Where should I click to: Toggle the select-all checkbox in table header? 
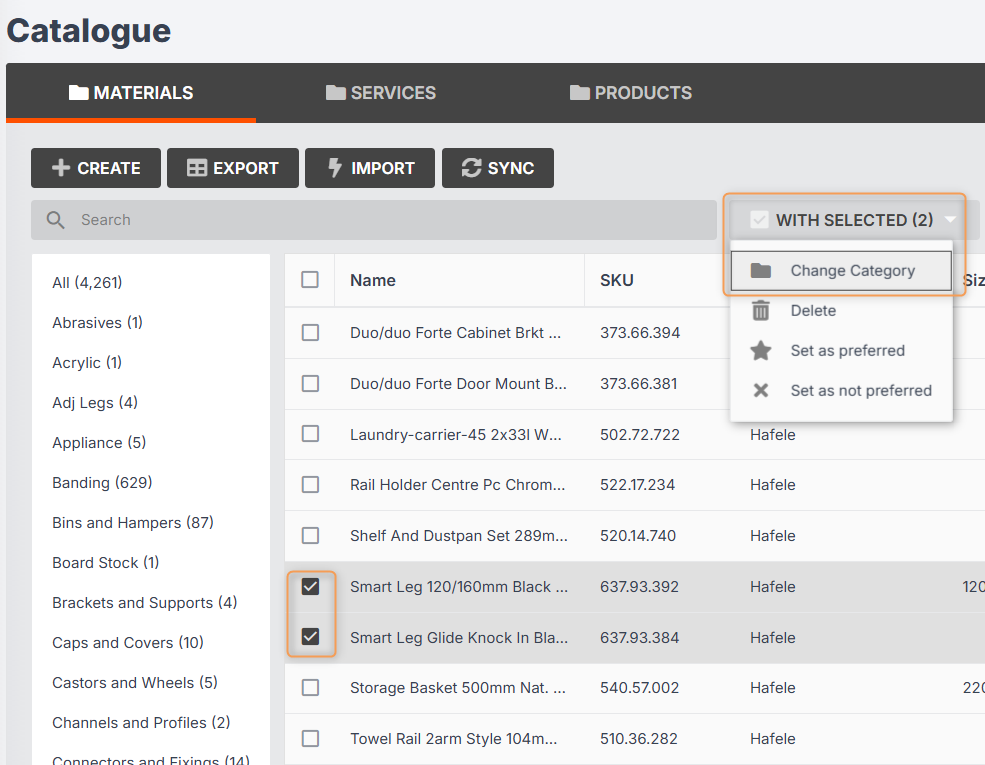310,280
